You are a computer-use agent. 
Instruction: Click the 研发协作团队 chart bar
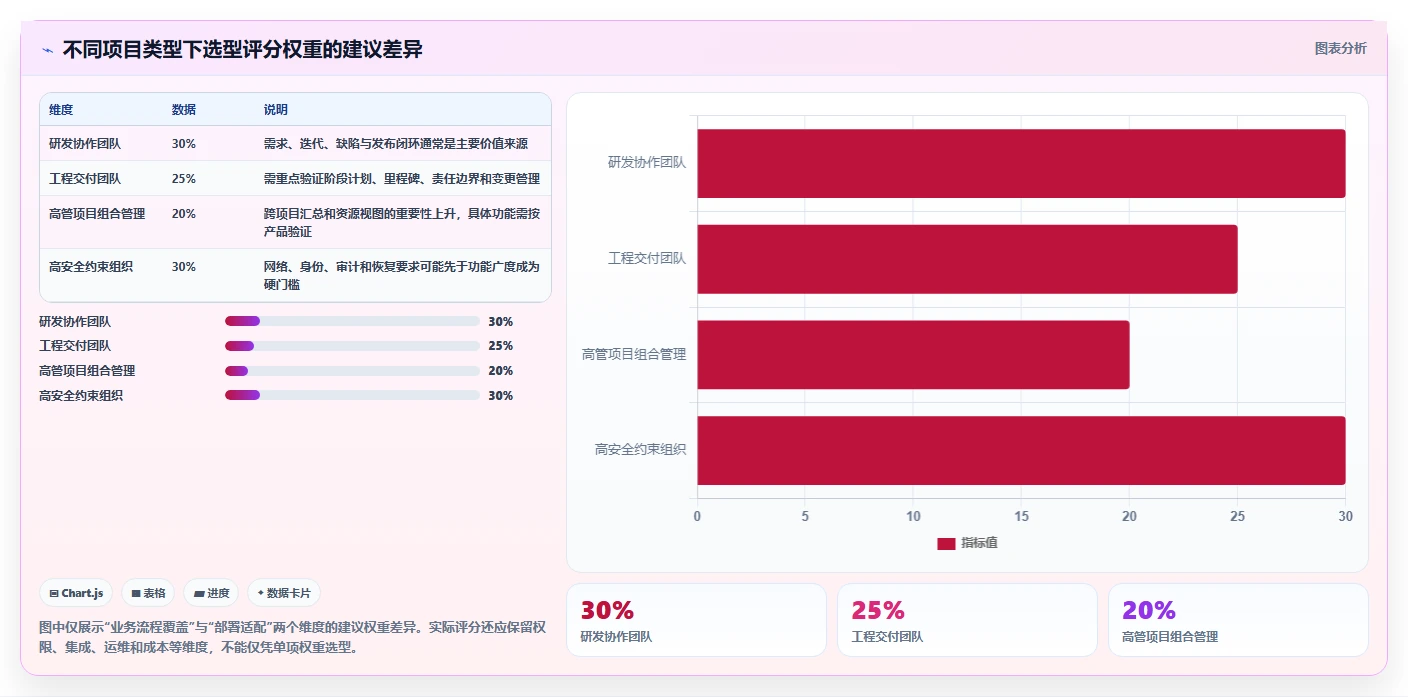[1021, 163]
